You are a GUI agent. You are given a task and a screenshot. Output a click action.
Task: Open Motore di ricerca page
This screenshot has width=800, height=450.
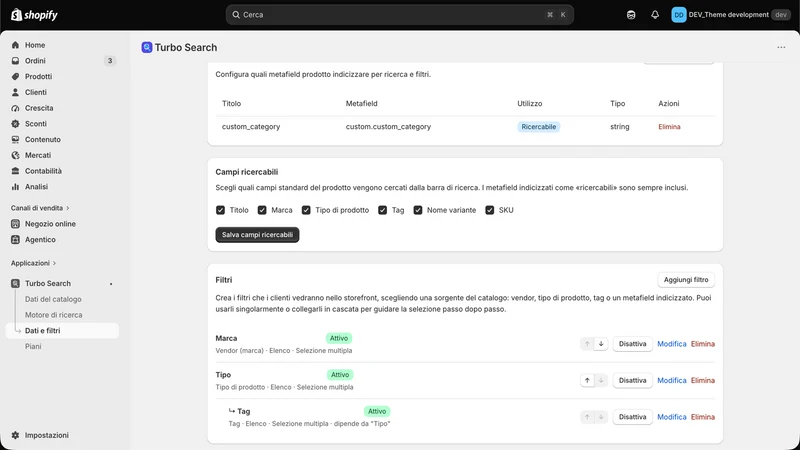click(x=54, y=315)
